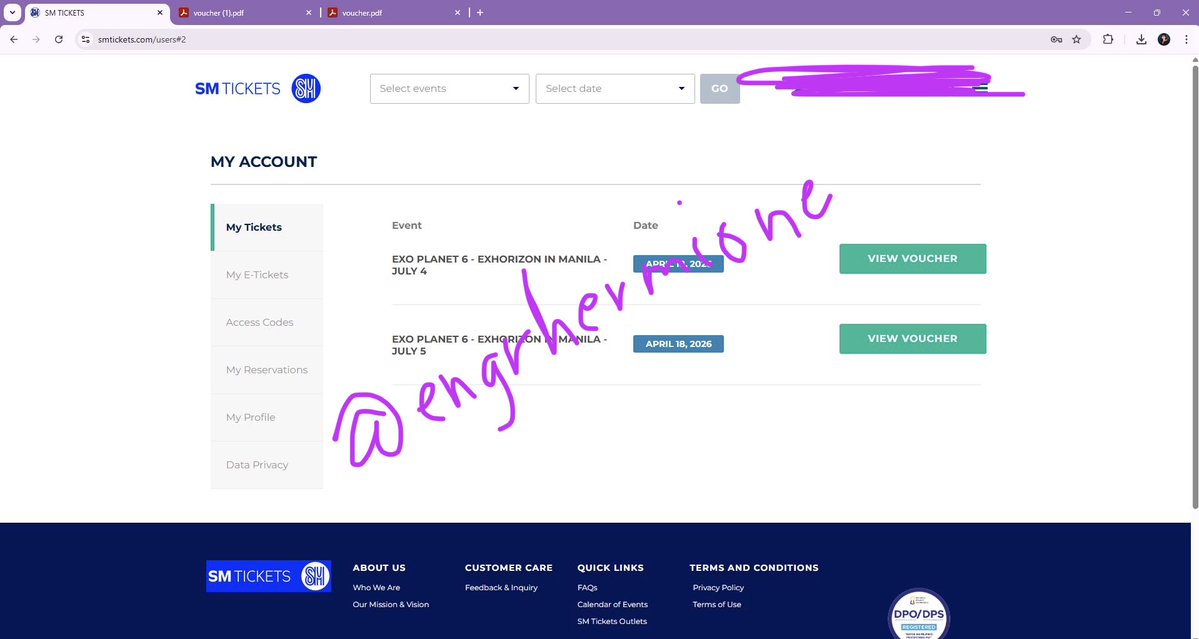The height and width of the screenshot is (639, 1199).
Task: Go forward in browser history
Action: [36, 39]
